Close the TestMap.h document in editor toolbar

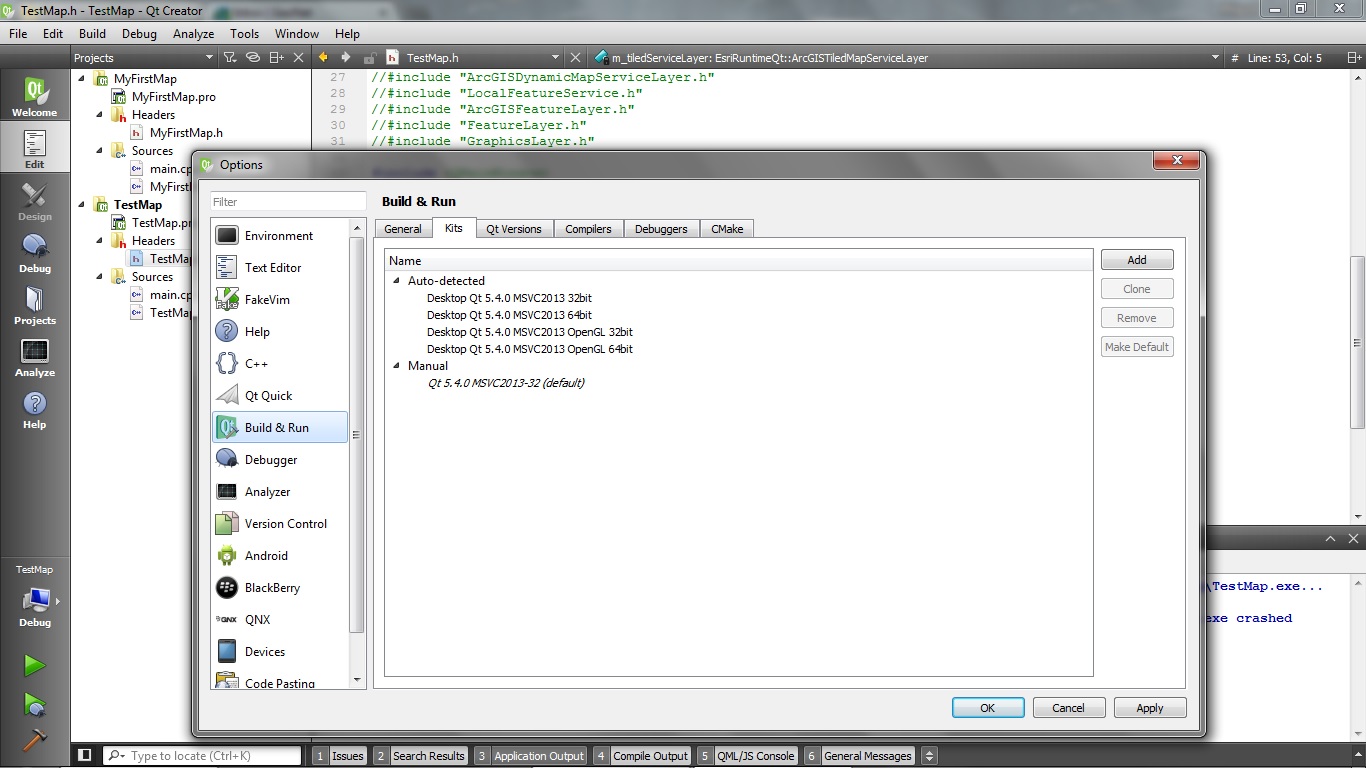coord(575,58)
